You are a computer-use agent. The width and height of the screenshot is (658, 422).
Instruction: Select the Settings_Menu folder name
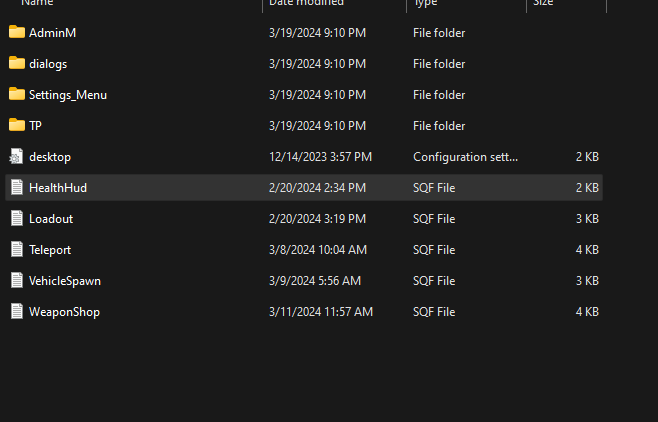point(68,95)
